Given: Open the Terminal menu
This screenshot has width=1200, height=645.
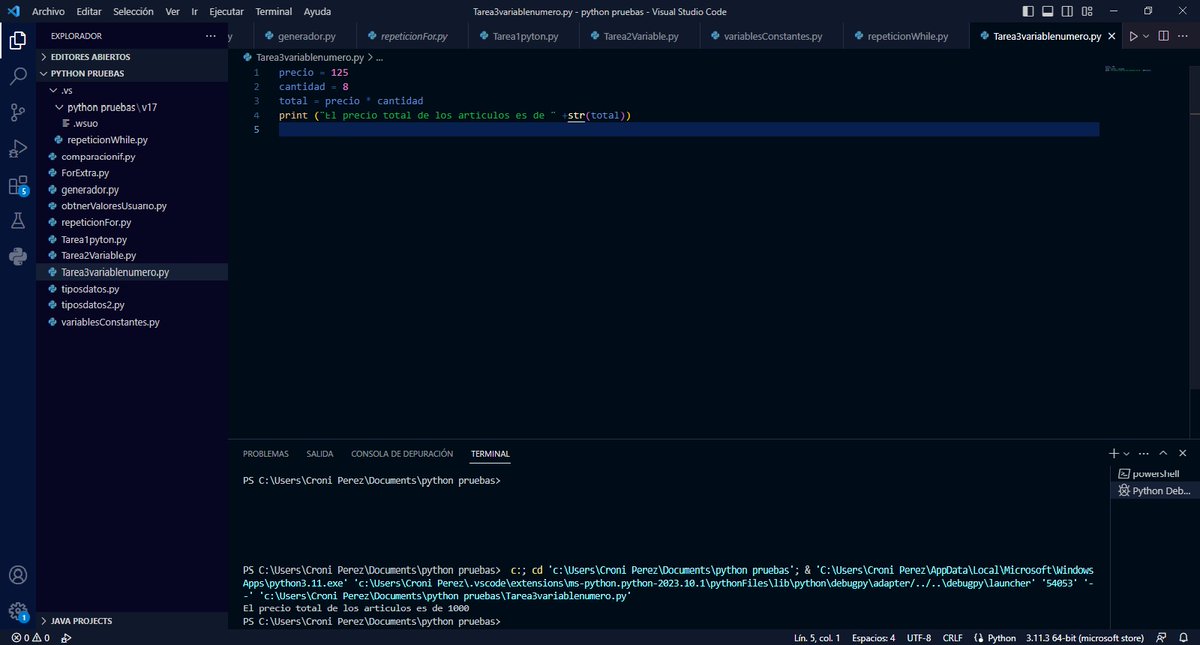Looking at the screenshot, I should (274, 11).
